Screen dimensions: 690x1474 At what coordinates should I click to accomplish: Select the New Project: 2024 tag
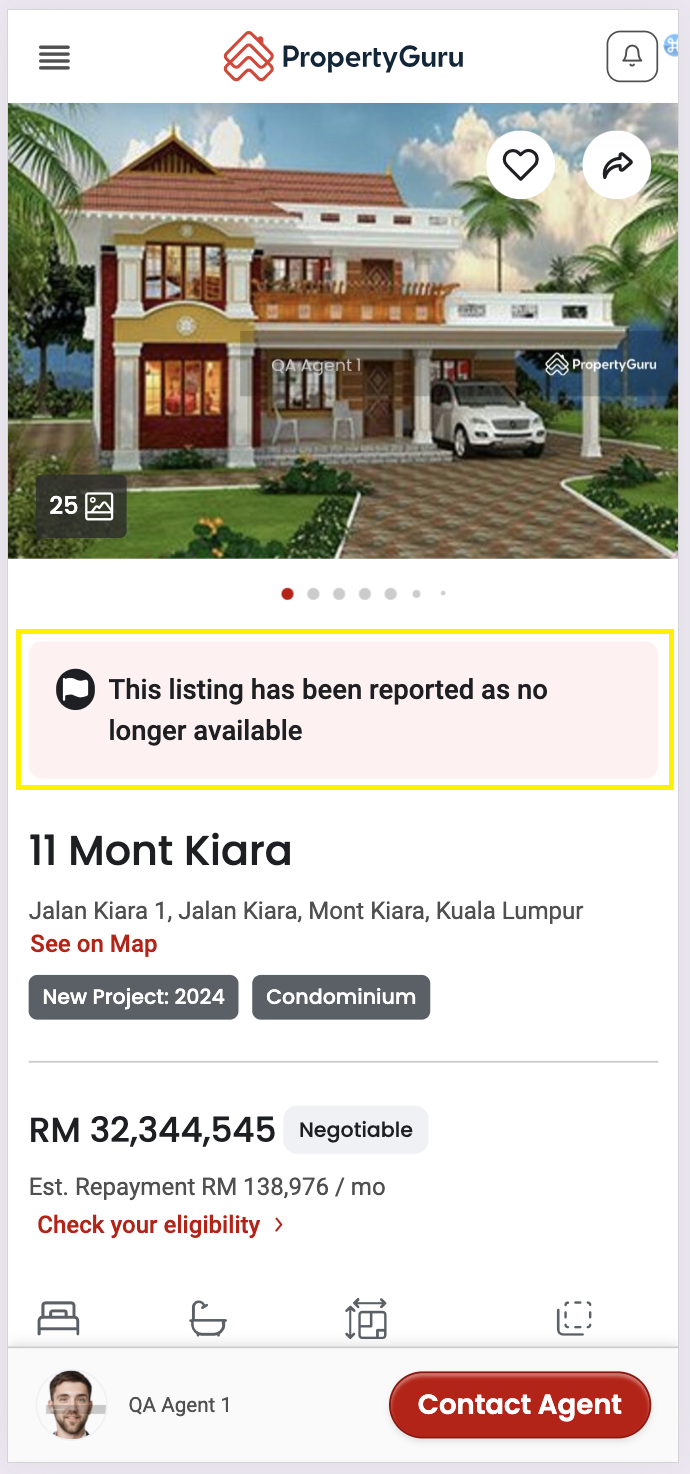(x=134, y=997)
